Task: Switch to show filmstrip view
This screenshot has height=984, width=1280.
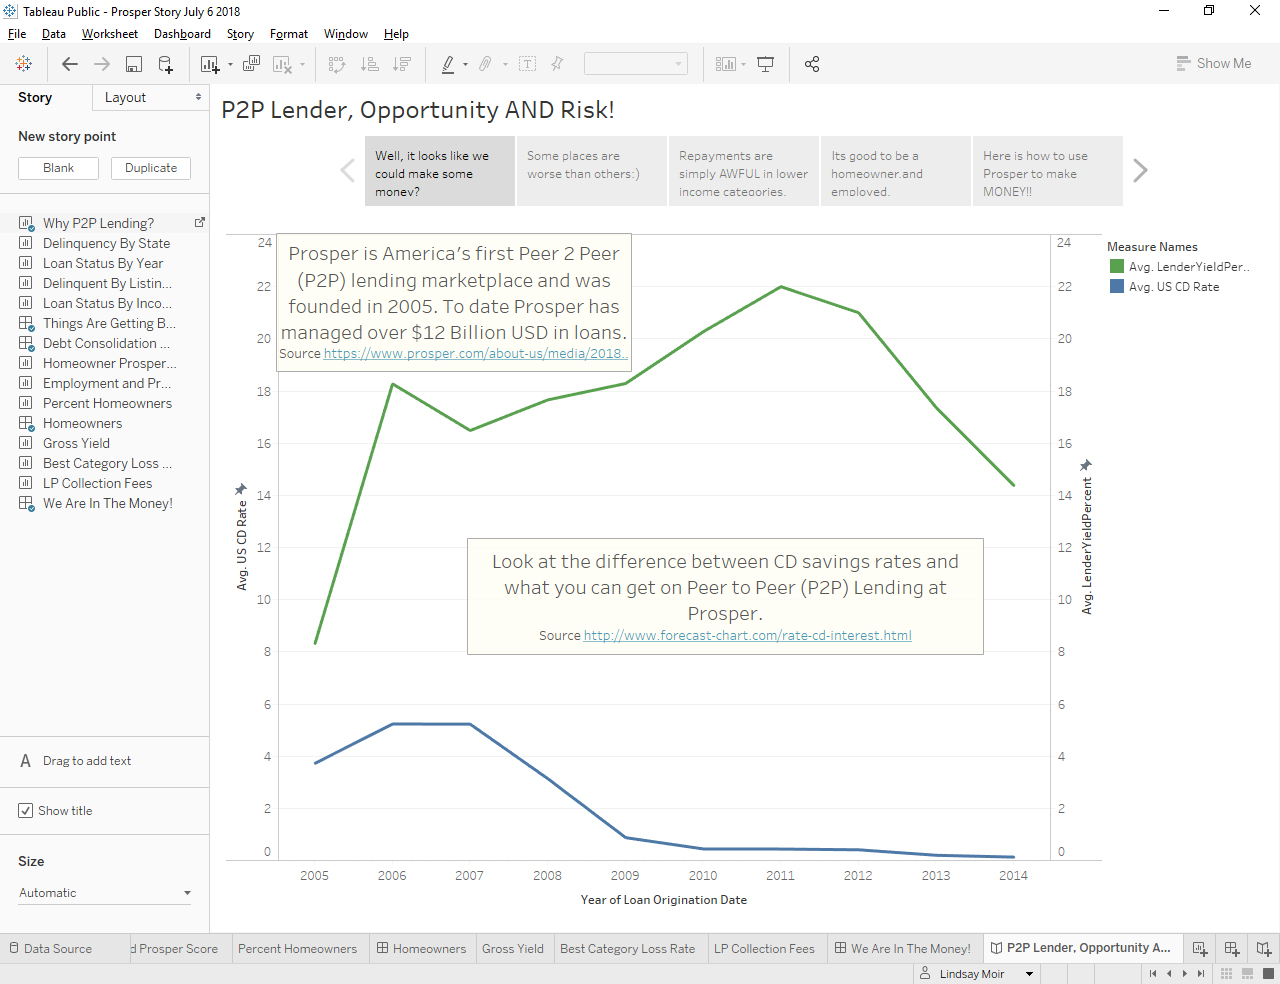Action: point(1247,973)
